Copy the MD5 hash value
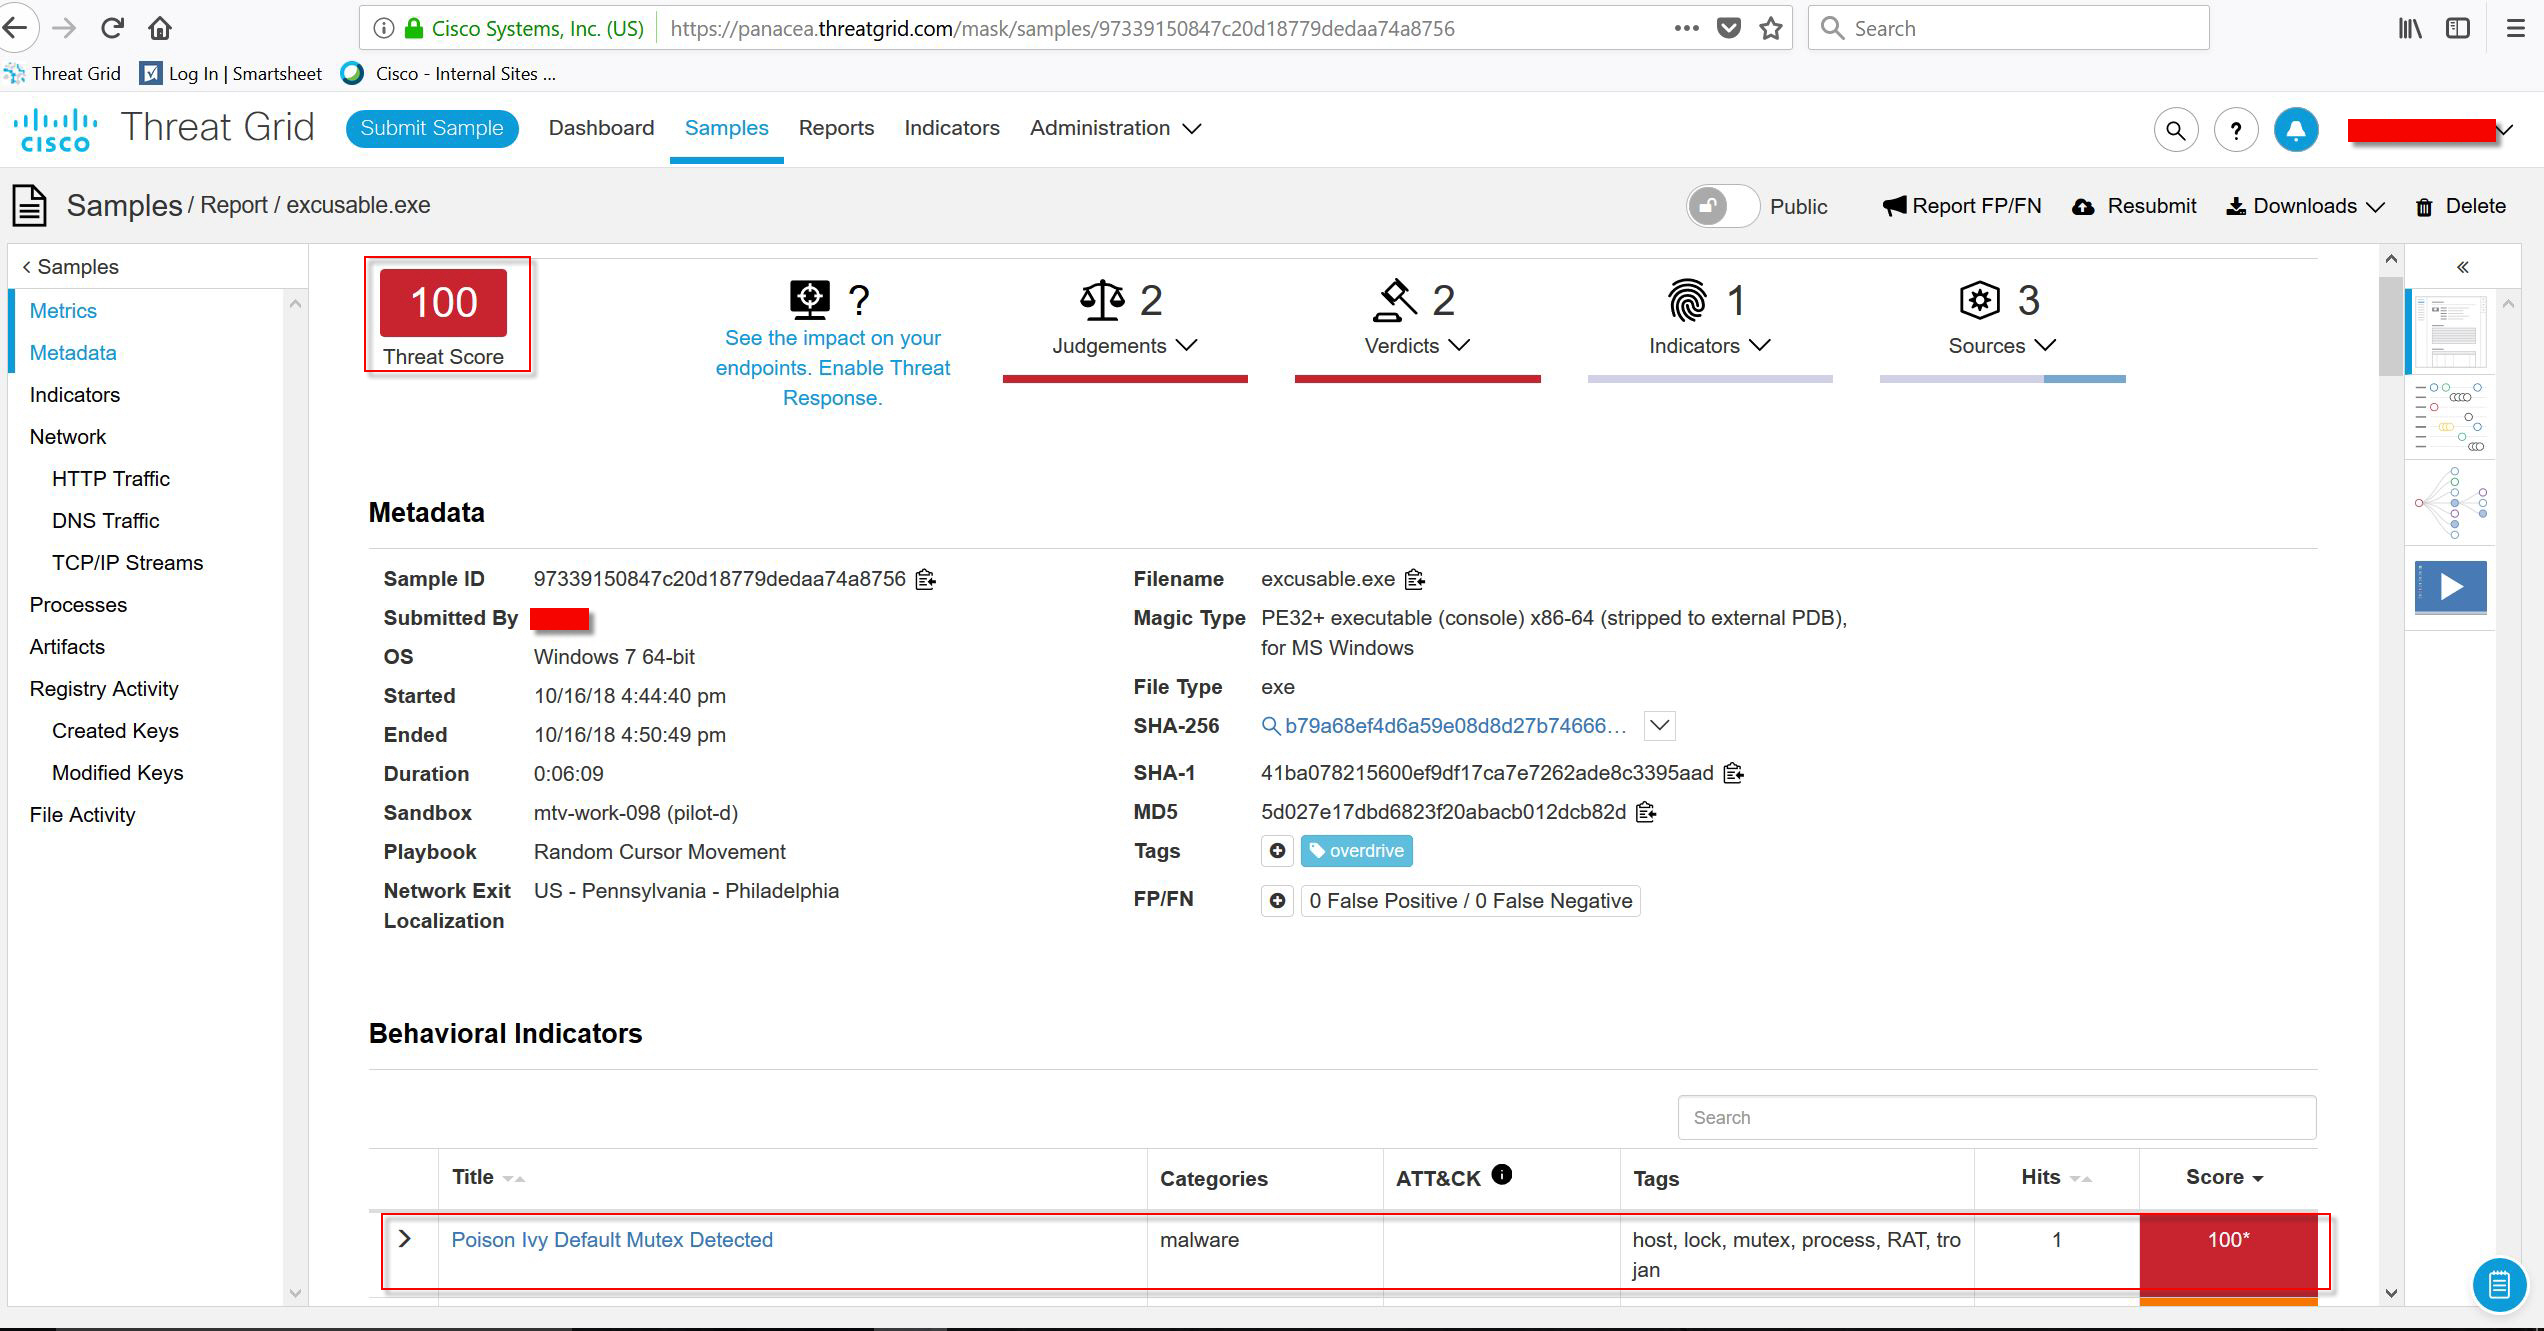Image resolution: width=2544 pixels, height=1331 pixels. 1646,812
